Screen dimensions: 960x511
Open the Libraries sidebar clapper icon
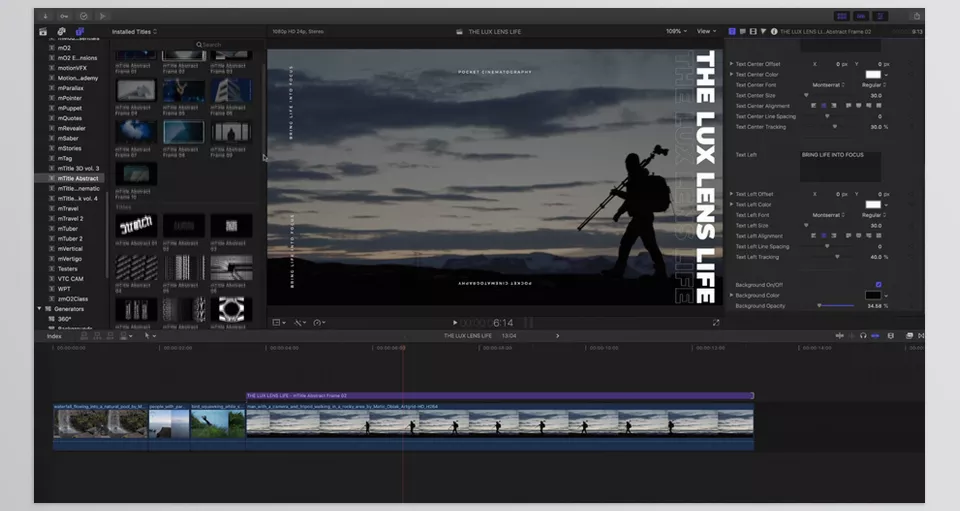tap(43, 31)
